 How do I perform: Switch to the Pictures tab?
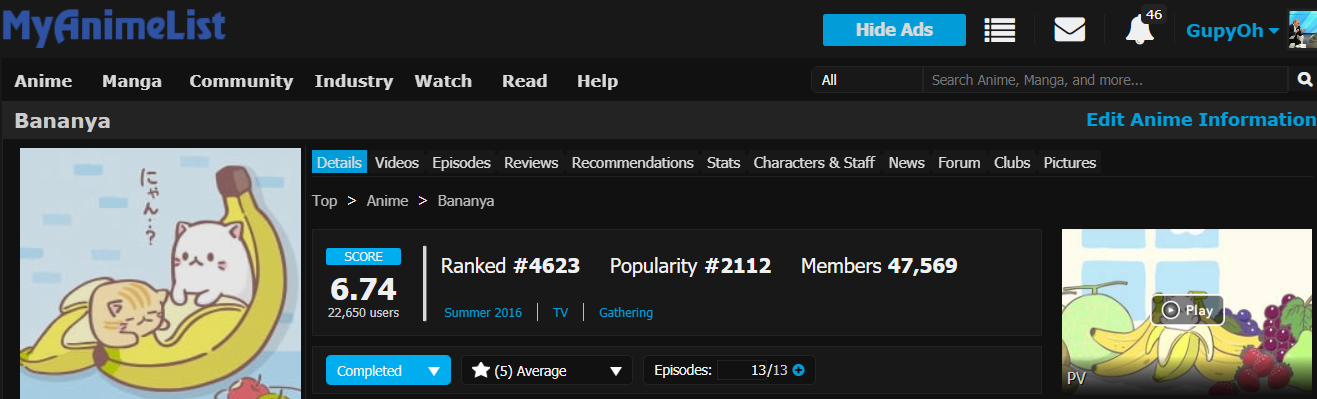pos(1070,162)
